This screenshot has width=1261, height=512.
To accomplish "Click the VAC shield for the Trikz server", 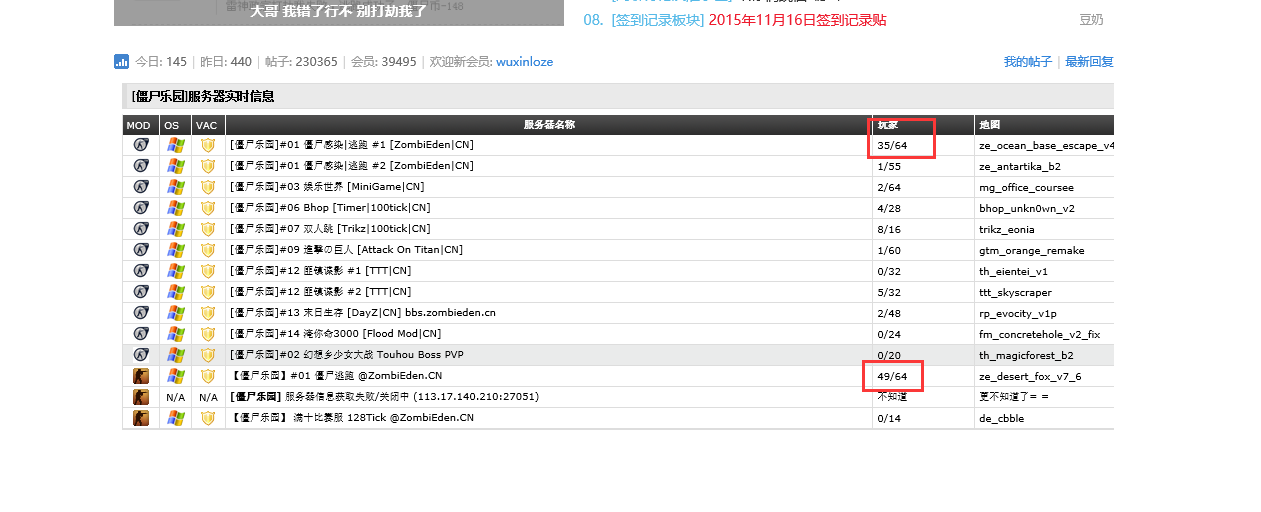I will 208,229.
